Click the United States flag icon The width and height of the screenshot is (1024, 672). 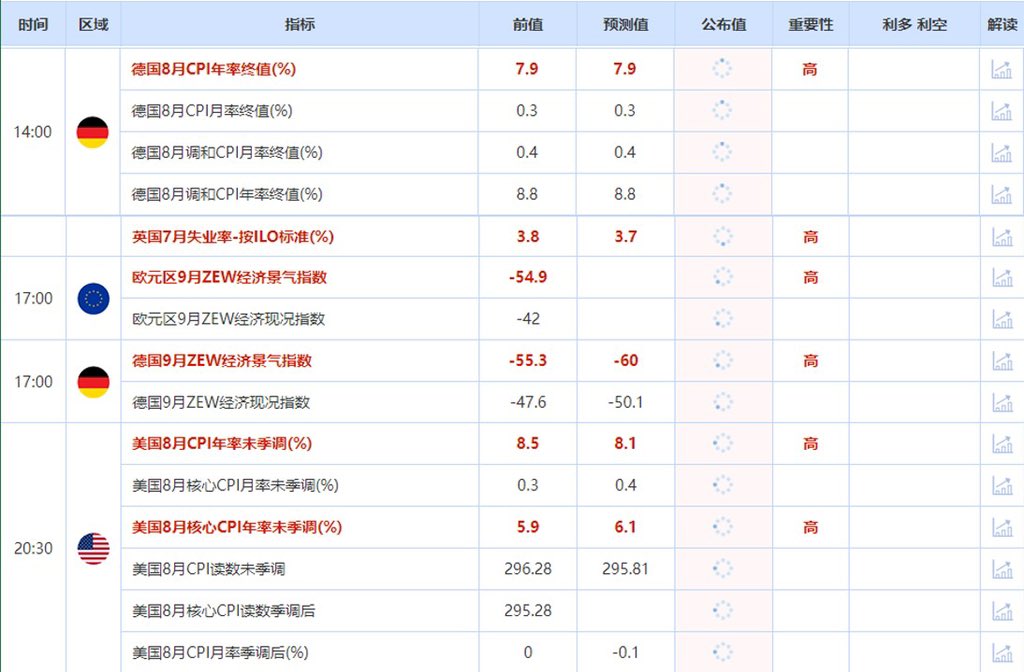93,549
